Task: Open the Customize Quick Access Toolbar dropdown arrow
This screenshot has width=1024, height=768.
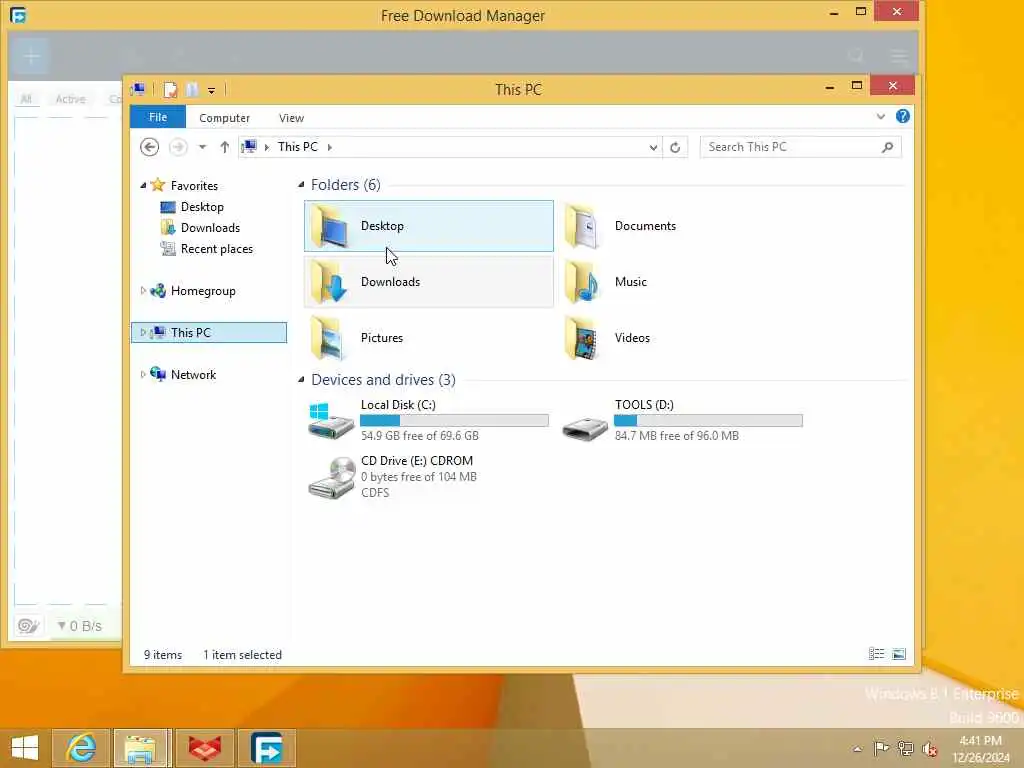Action: coord(212,90)
